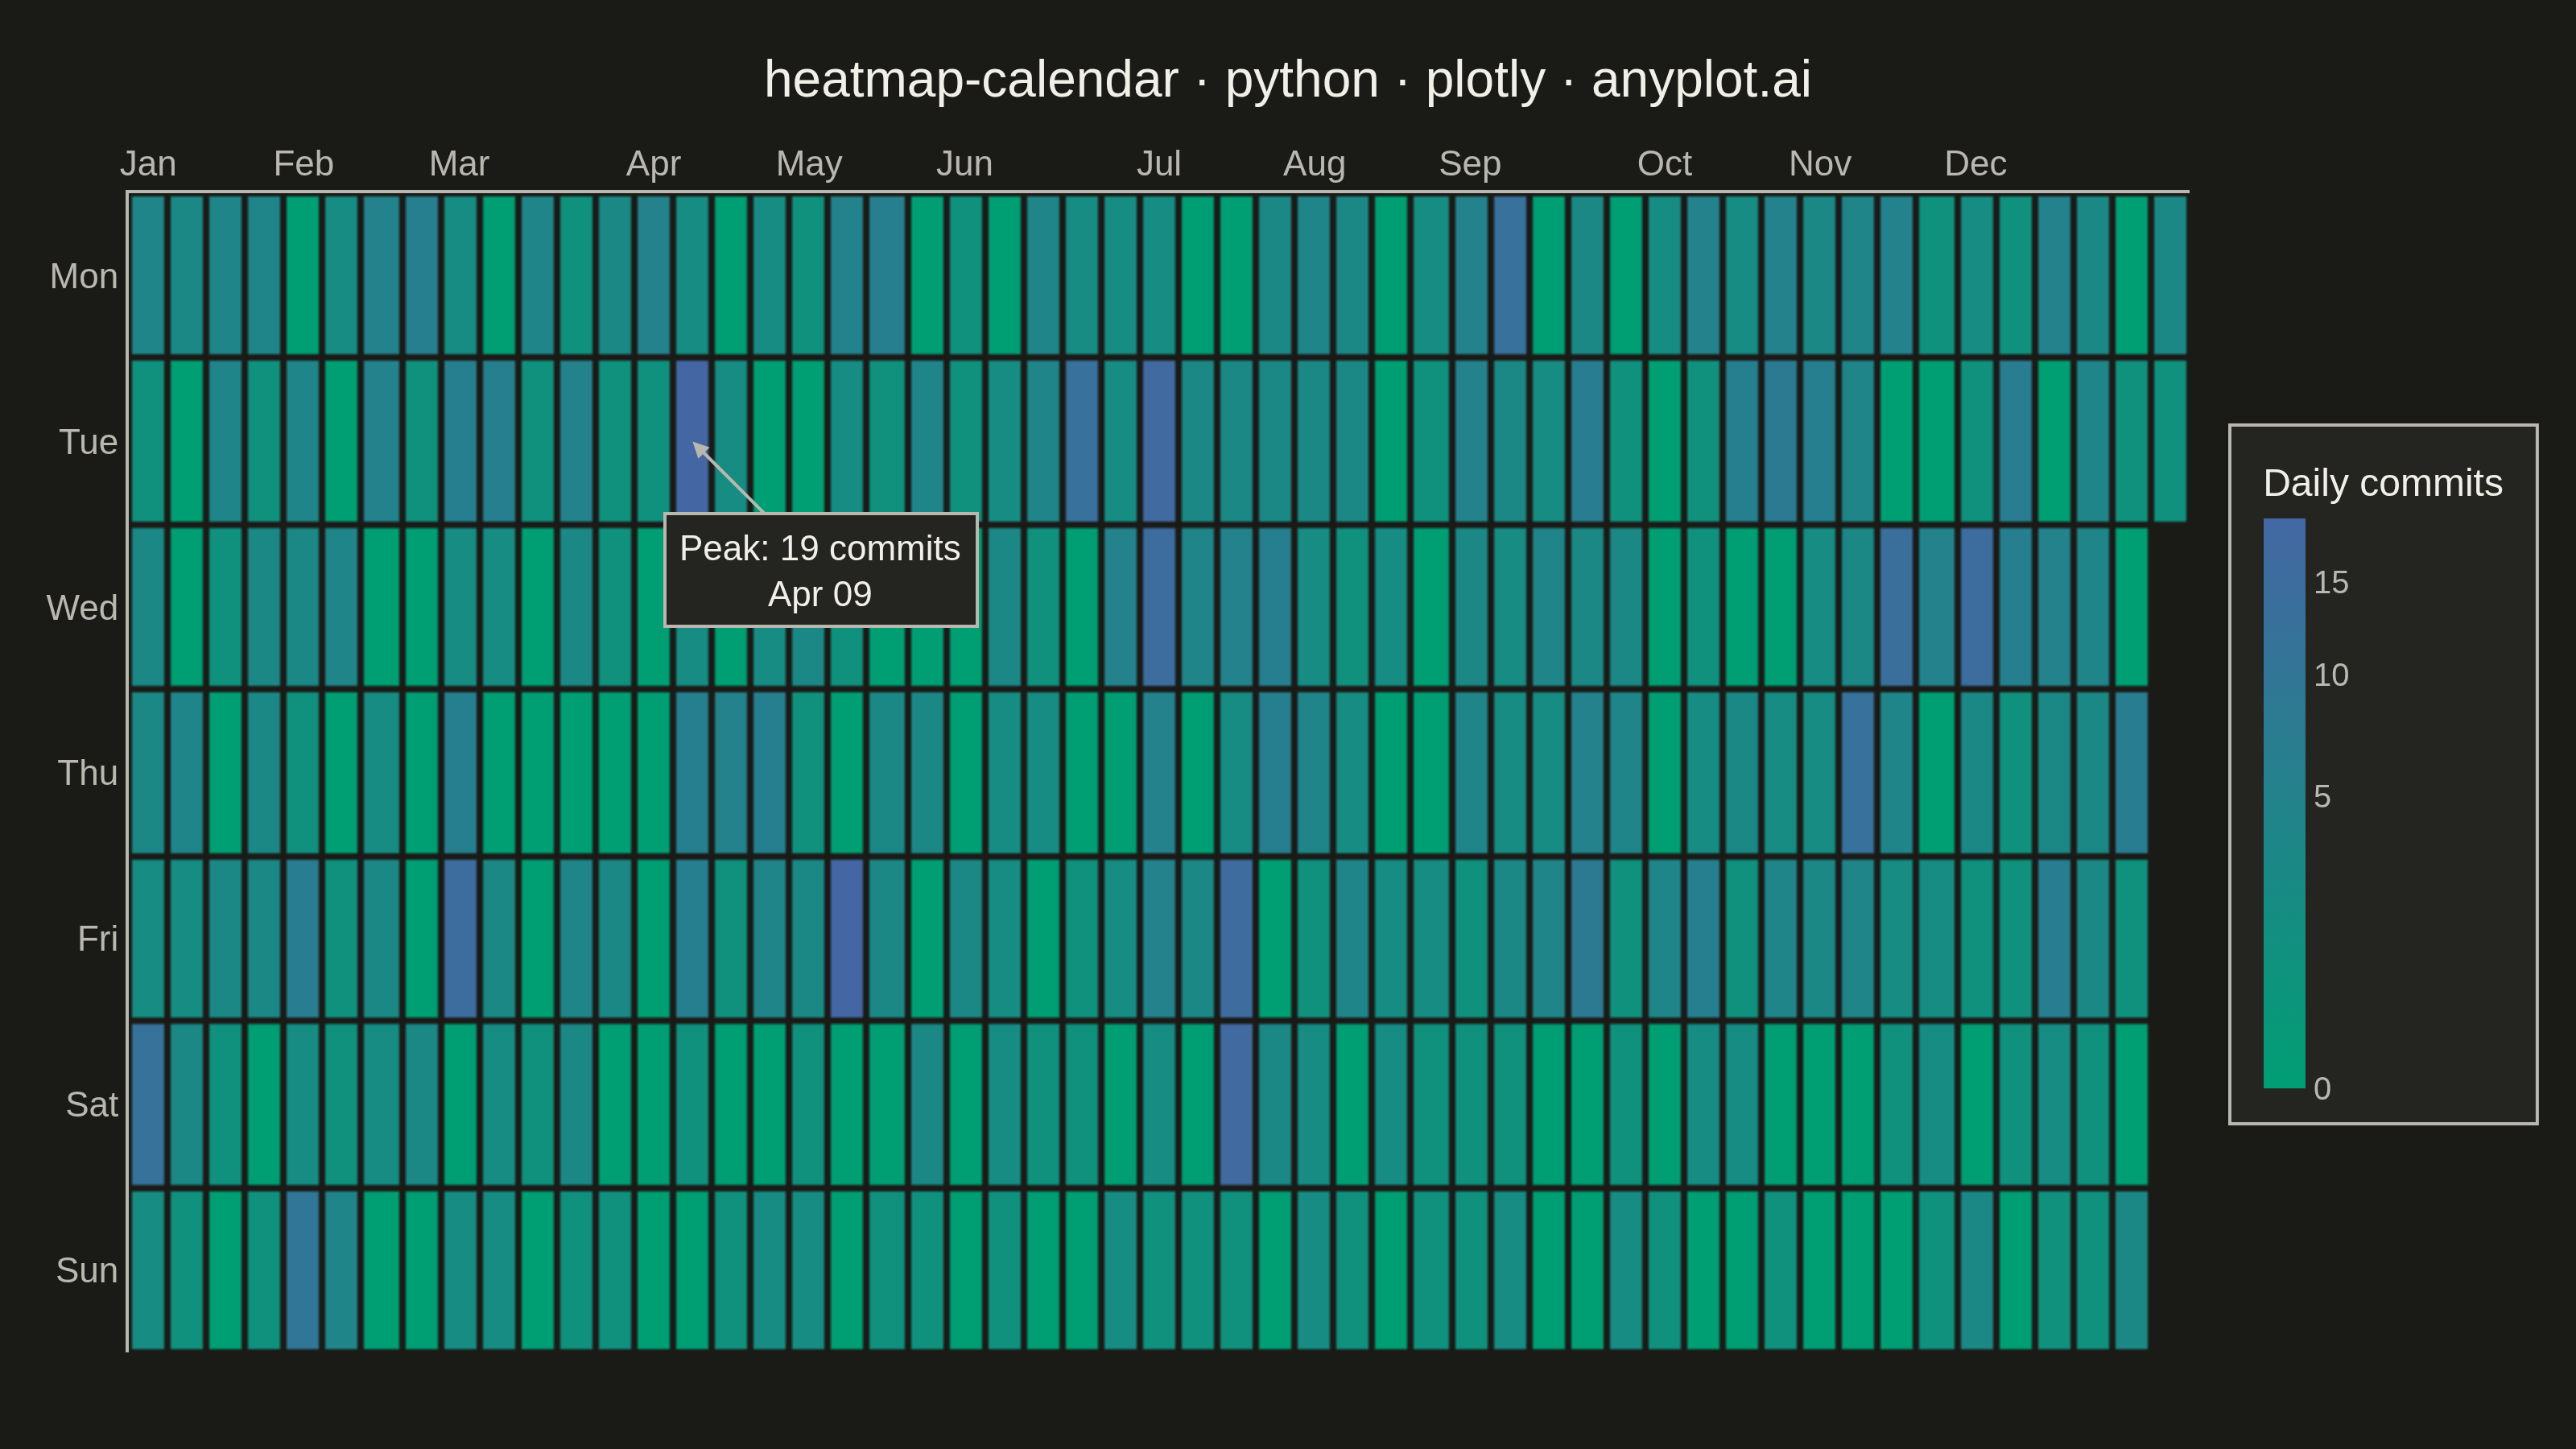Click the colorbar gradient strip
The height and width of the screenshot is (1449, 2576).
[x=2284, y=803]
